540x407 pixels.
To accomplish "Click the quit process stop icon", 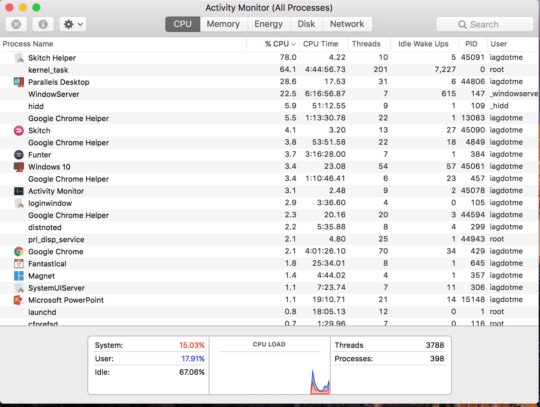I will 16,24.
